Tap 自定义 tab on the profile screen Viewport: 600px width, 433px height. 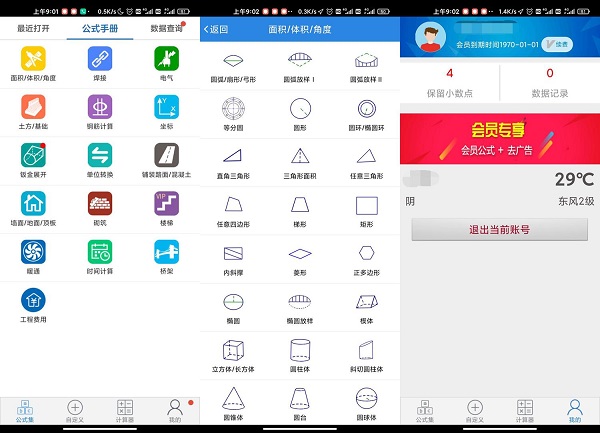(x=475, y=411)
